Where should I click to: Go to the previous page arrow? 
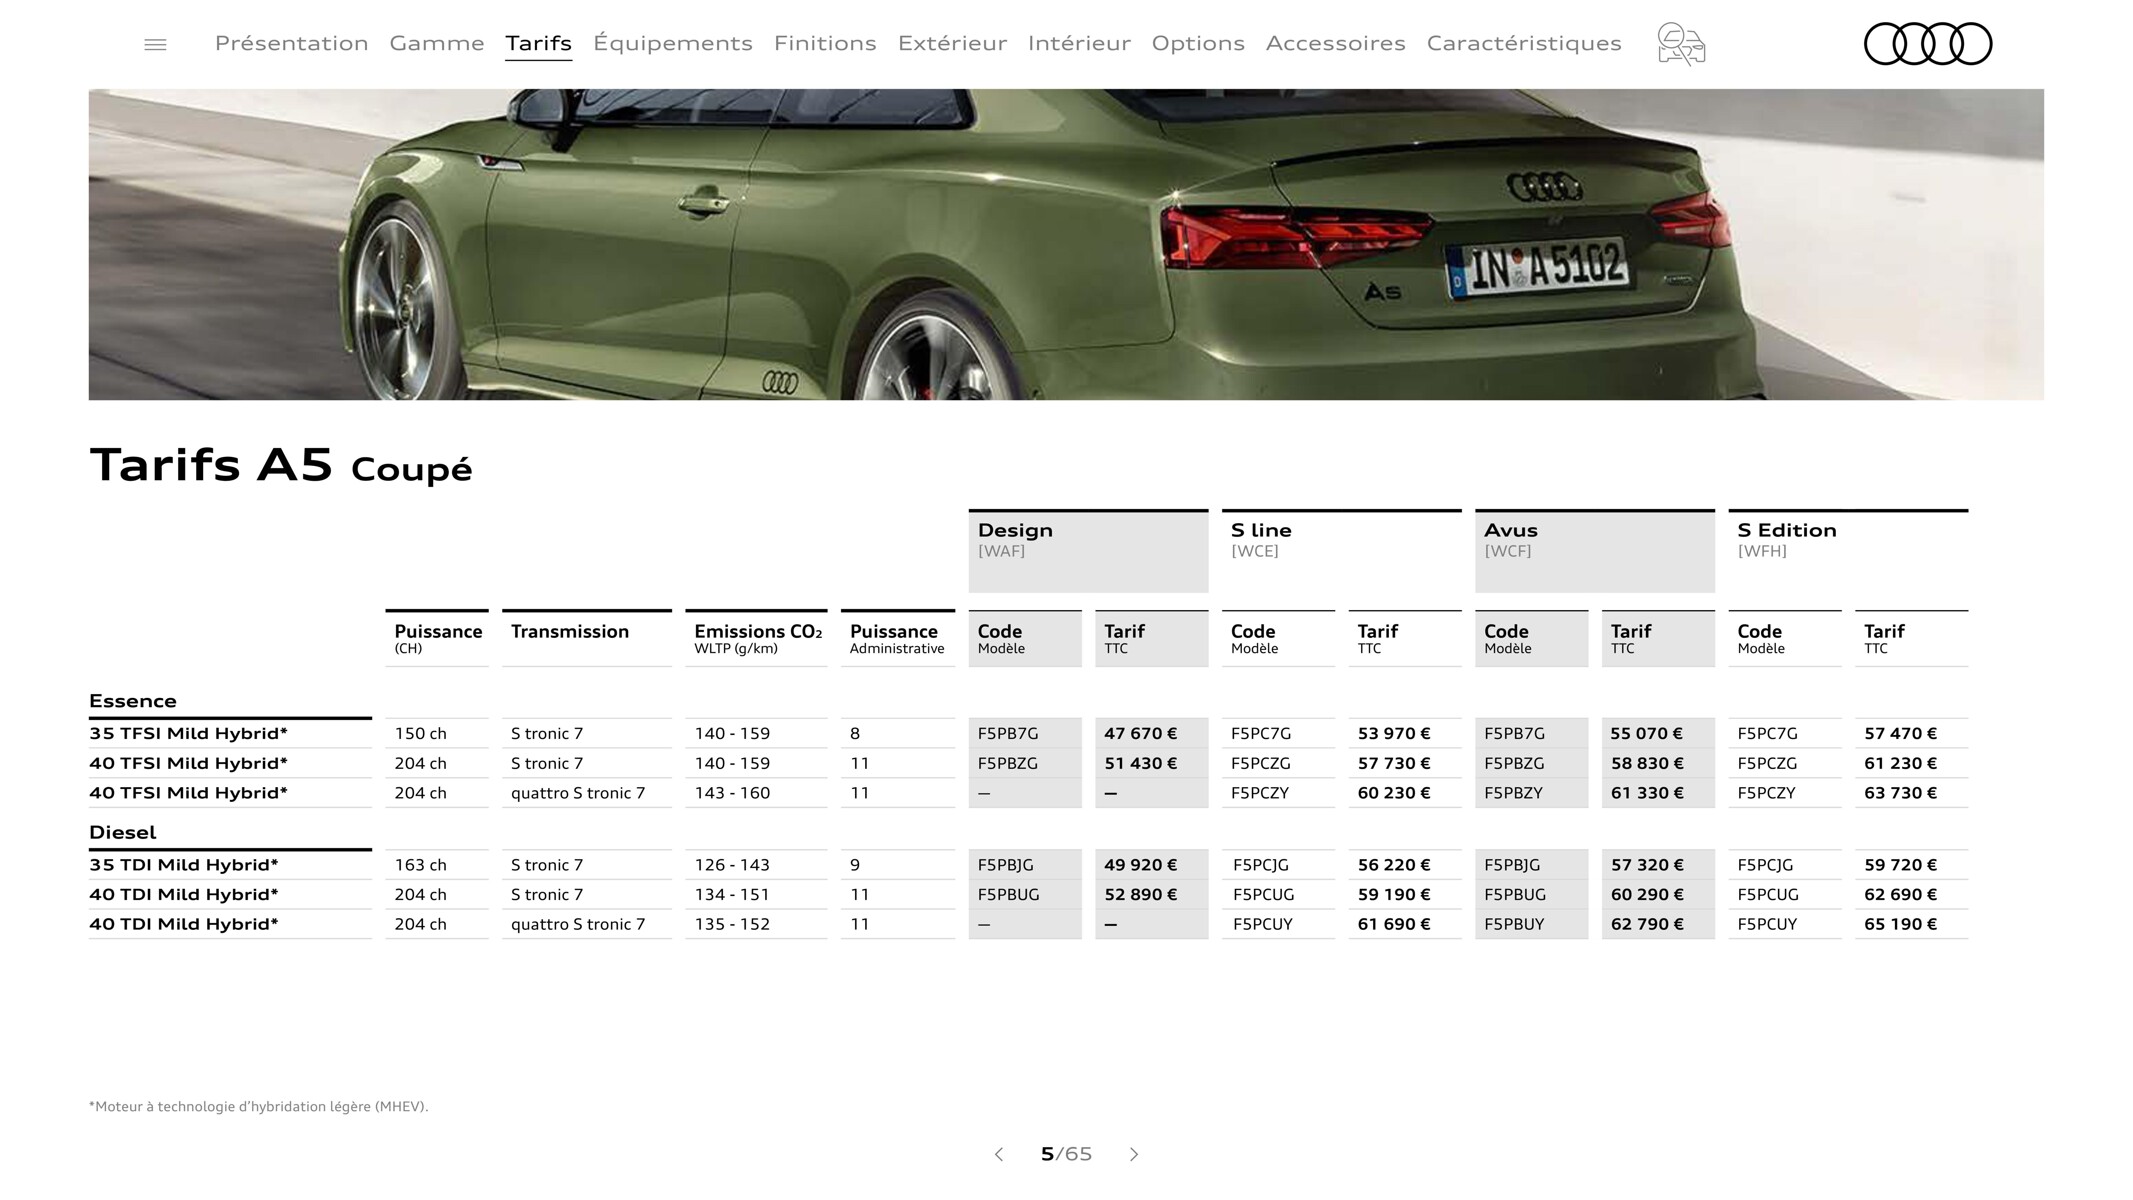click(999, 1154)
